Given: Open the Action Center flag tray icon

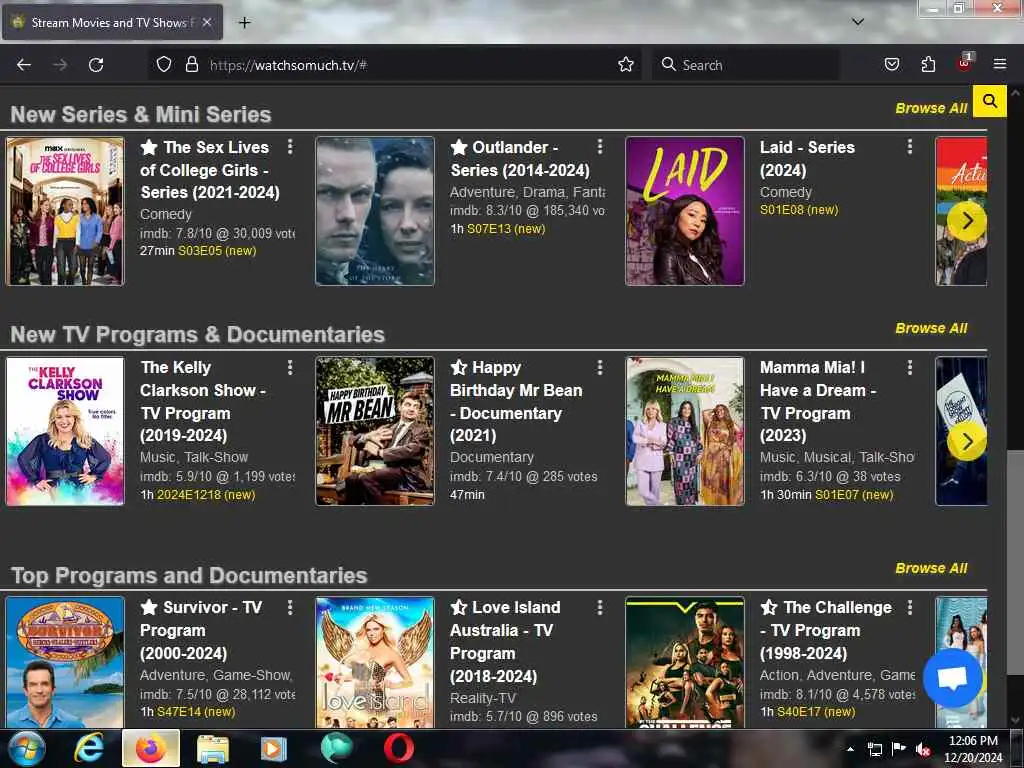Looking at the screenshot, I should [899, 749].
